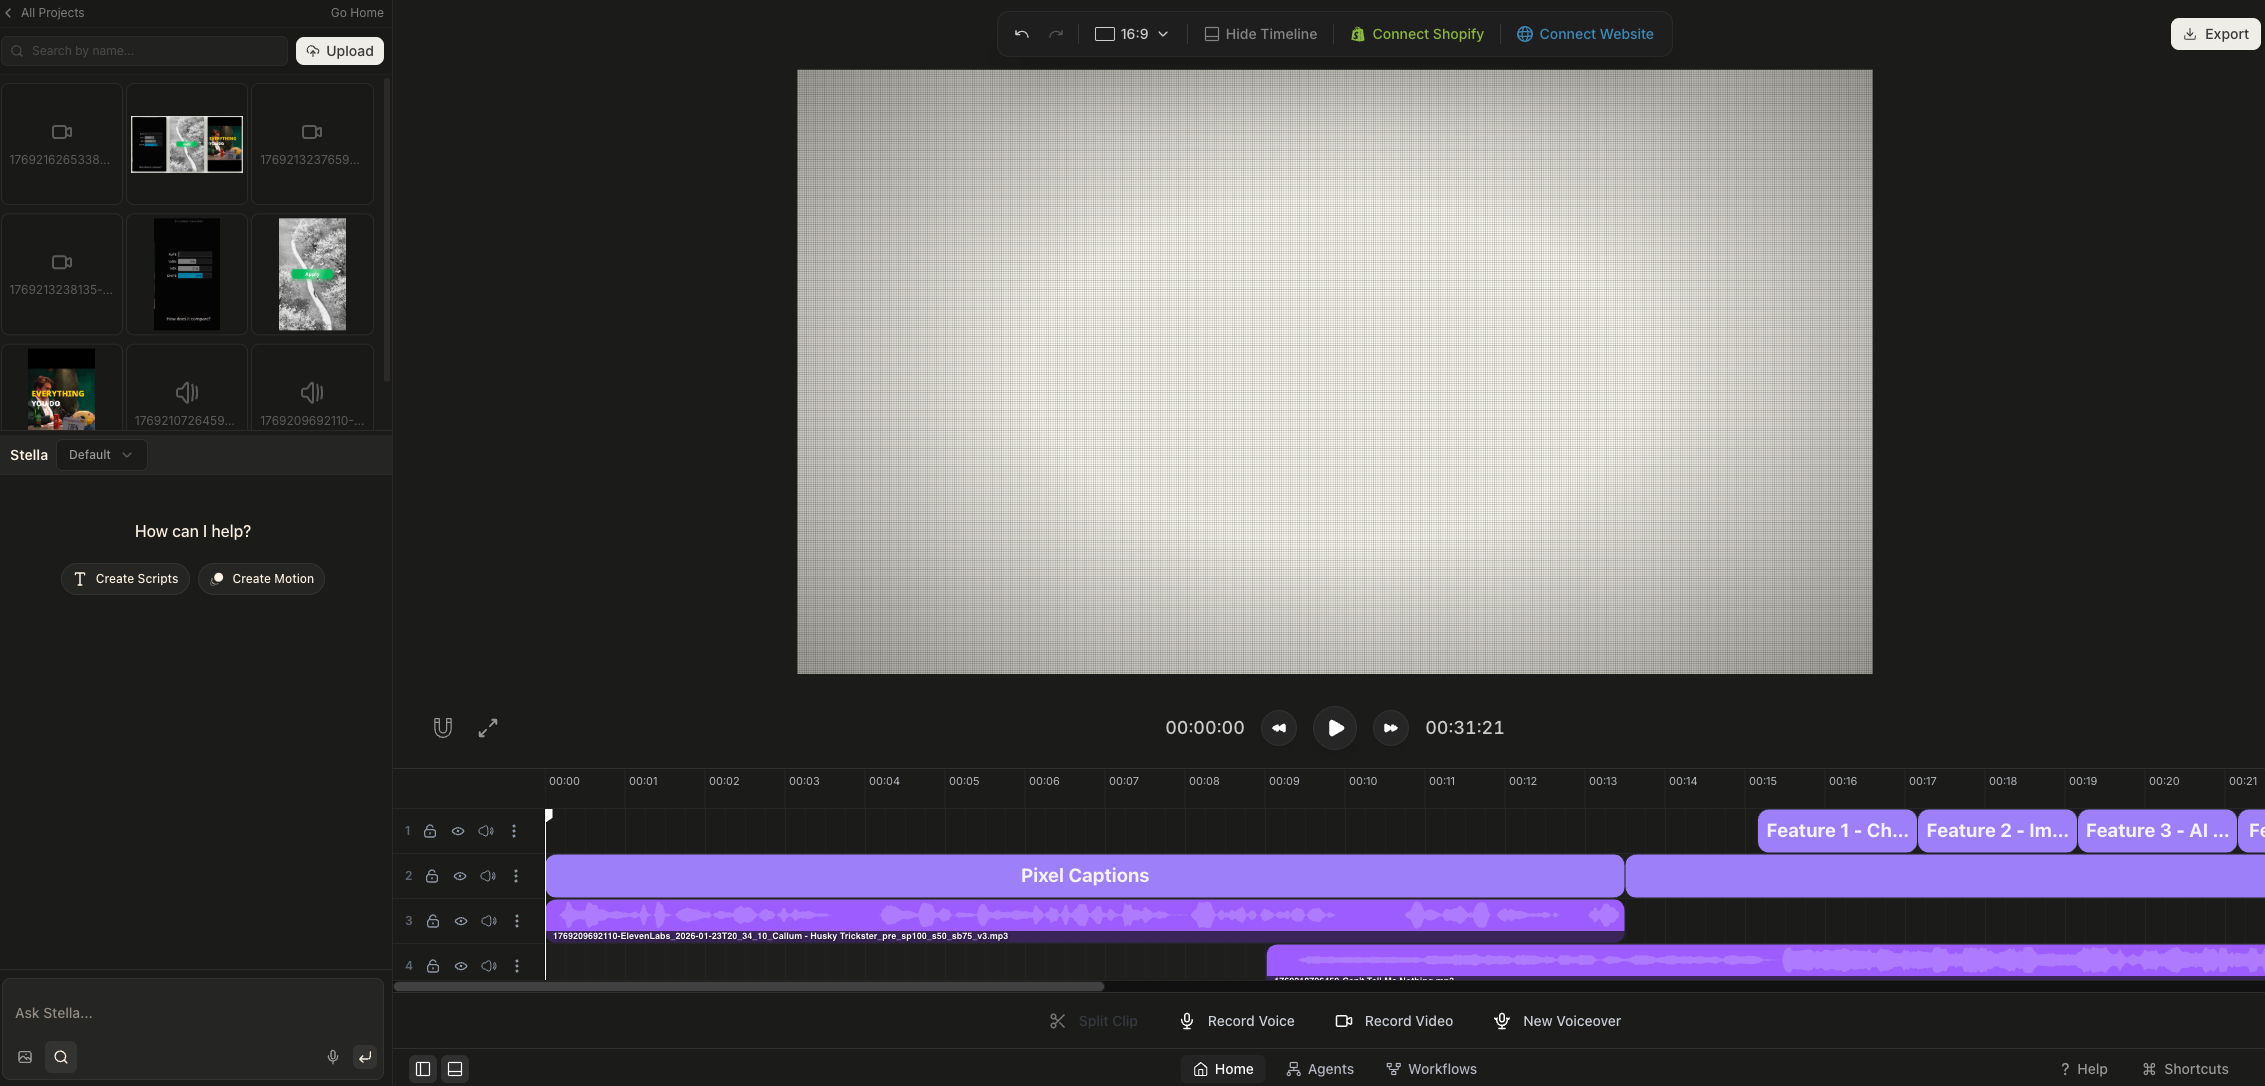Select the Pixel Captions clip on track 2
The width and height of the screenshot is (2265, 1086).
point(1084,875)
